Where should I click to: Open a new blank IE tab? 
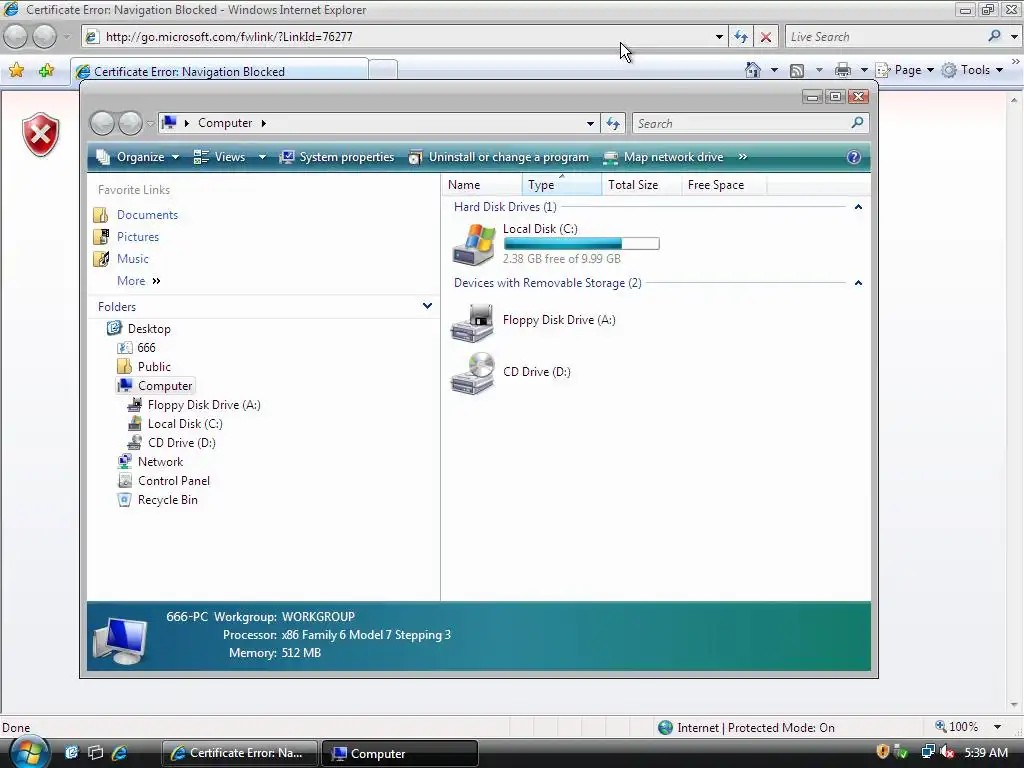tap(383, 71)
